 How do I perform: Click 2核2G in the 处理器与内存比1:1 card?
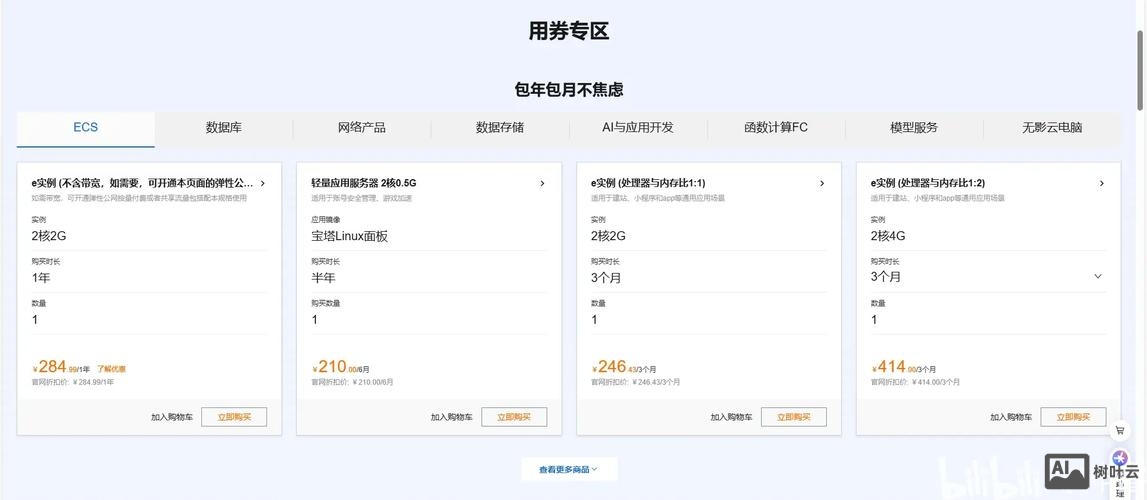[x=608, y=236]
